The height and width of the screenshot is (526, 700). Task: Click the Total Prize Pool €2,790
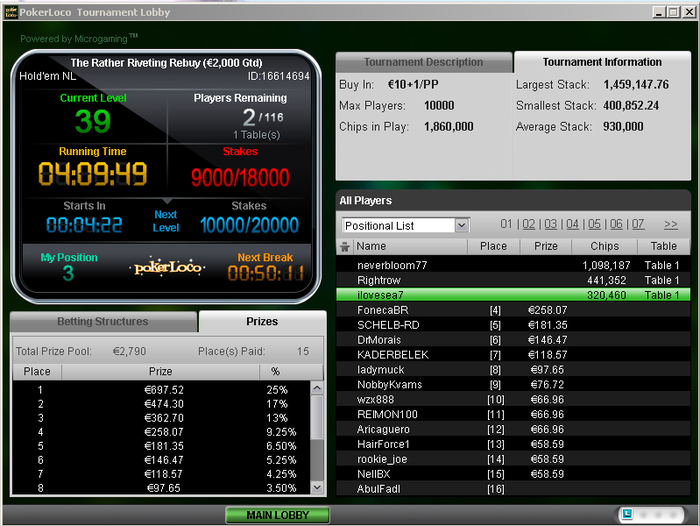tap(129, 351)
